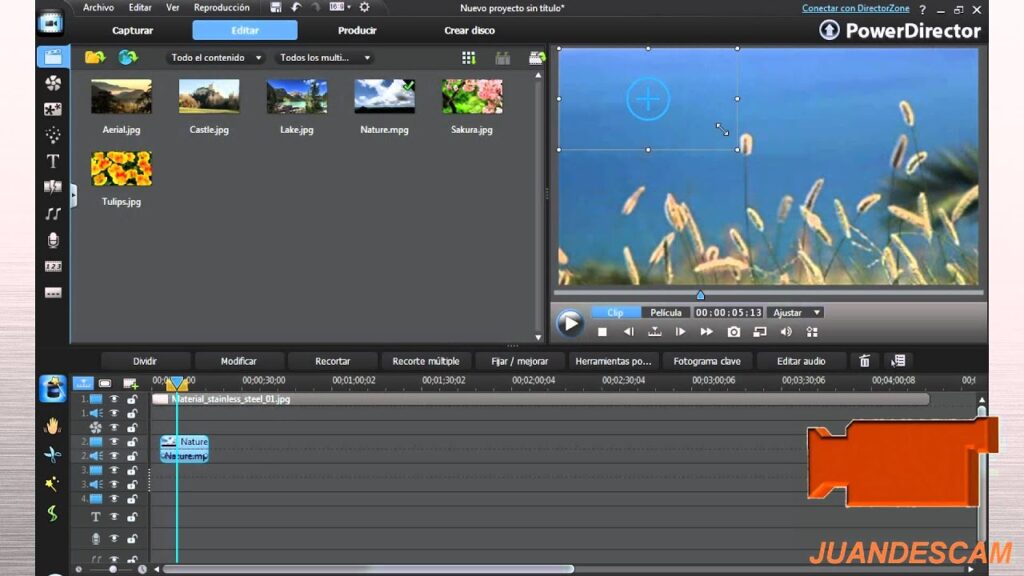
Task: Open the Magic Tools hand icon
Action: tap(52, 426)
